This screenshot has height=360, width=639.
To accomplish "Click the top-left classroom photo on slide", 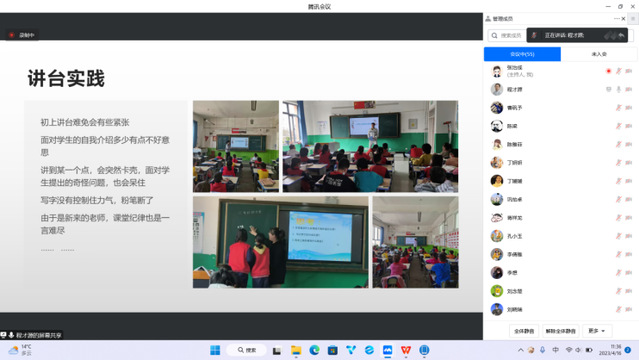I will [236, 146].
